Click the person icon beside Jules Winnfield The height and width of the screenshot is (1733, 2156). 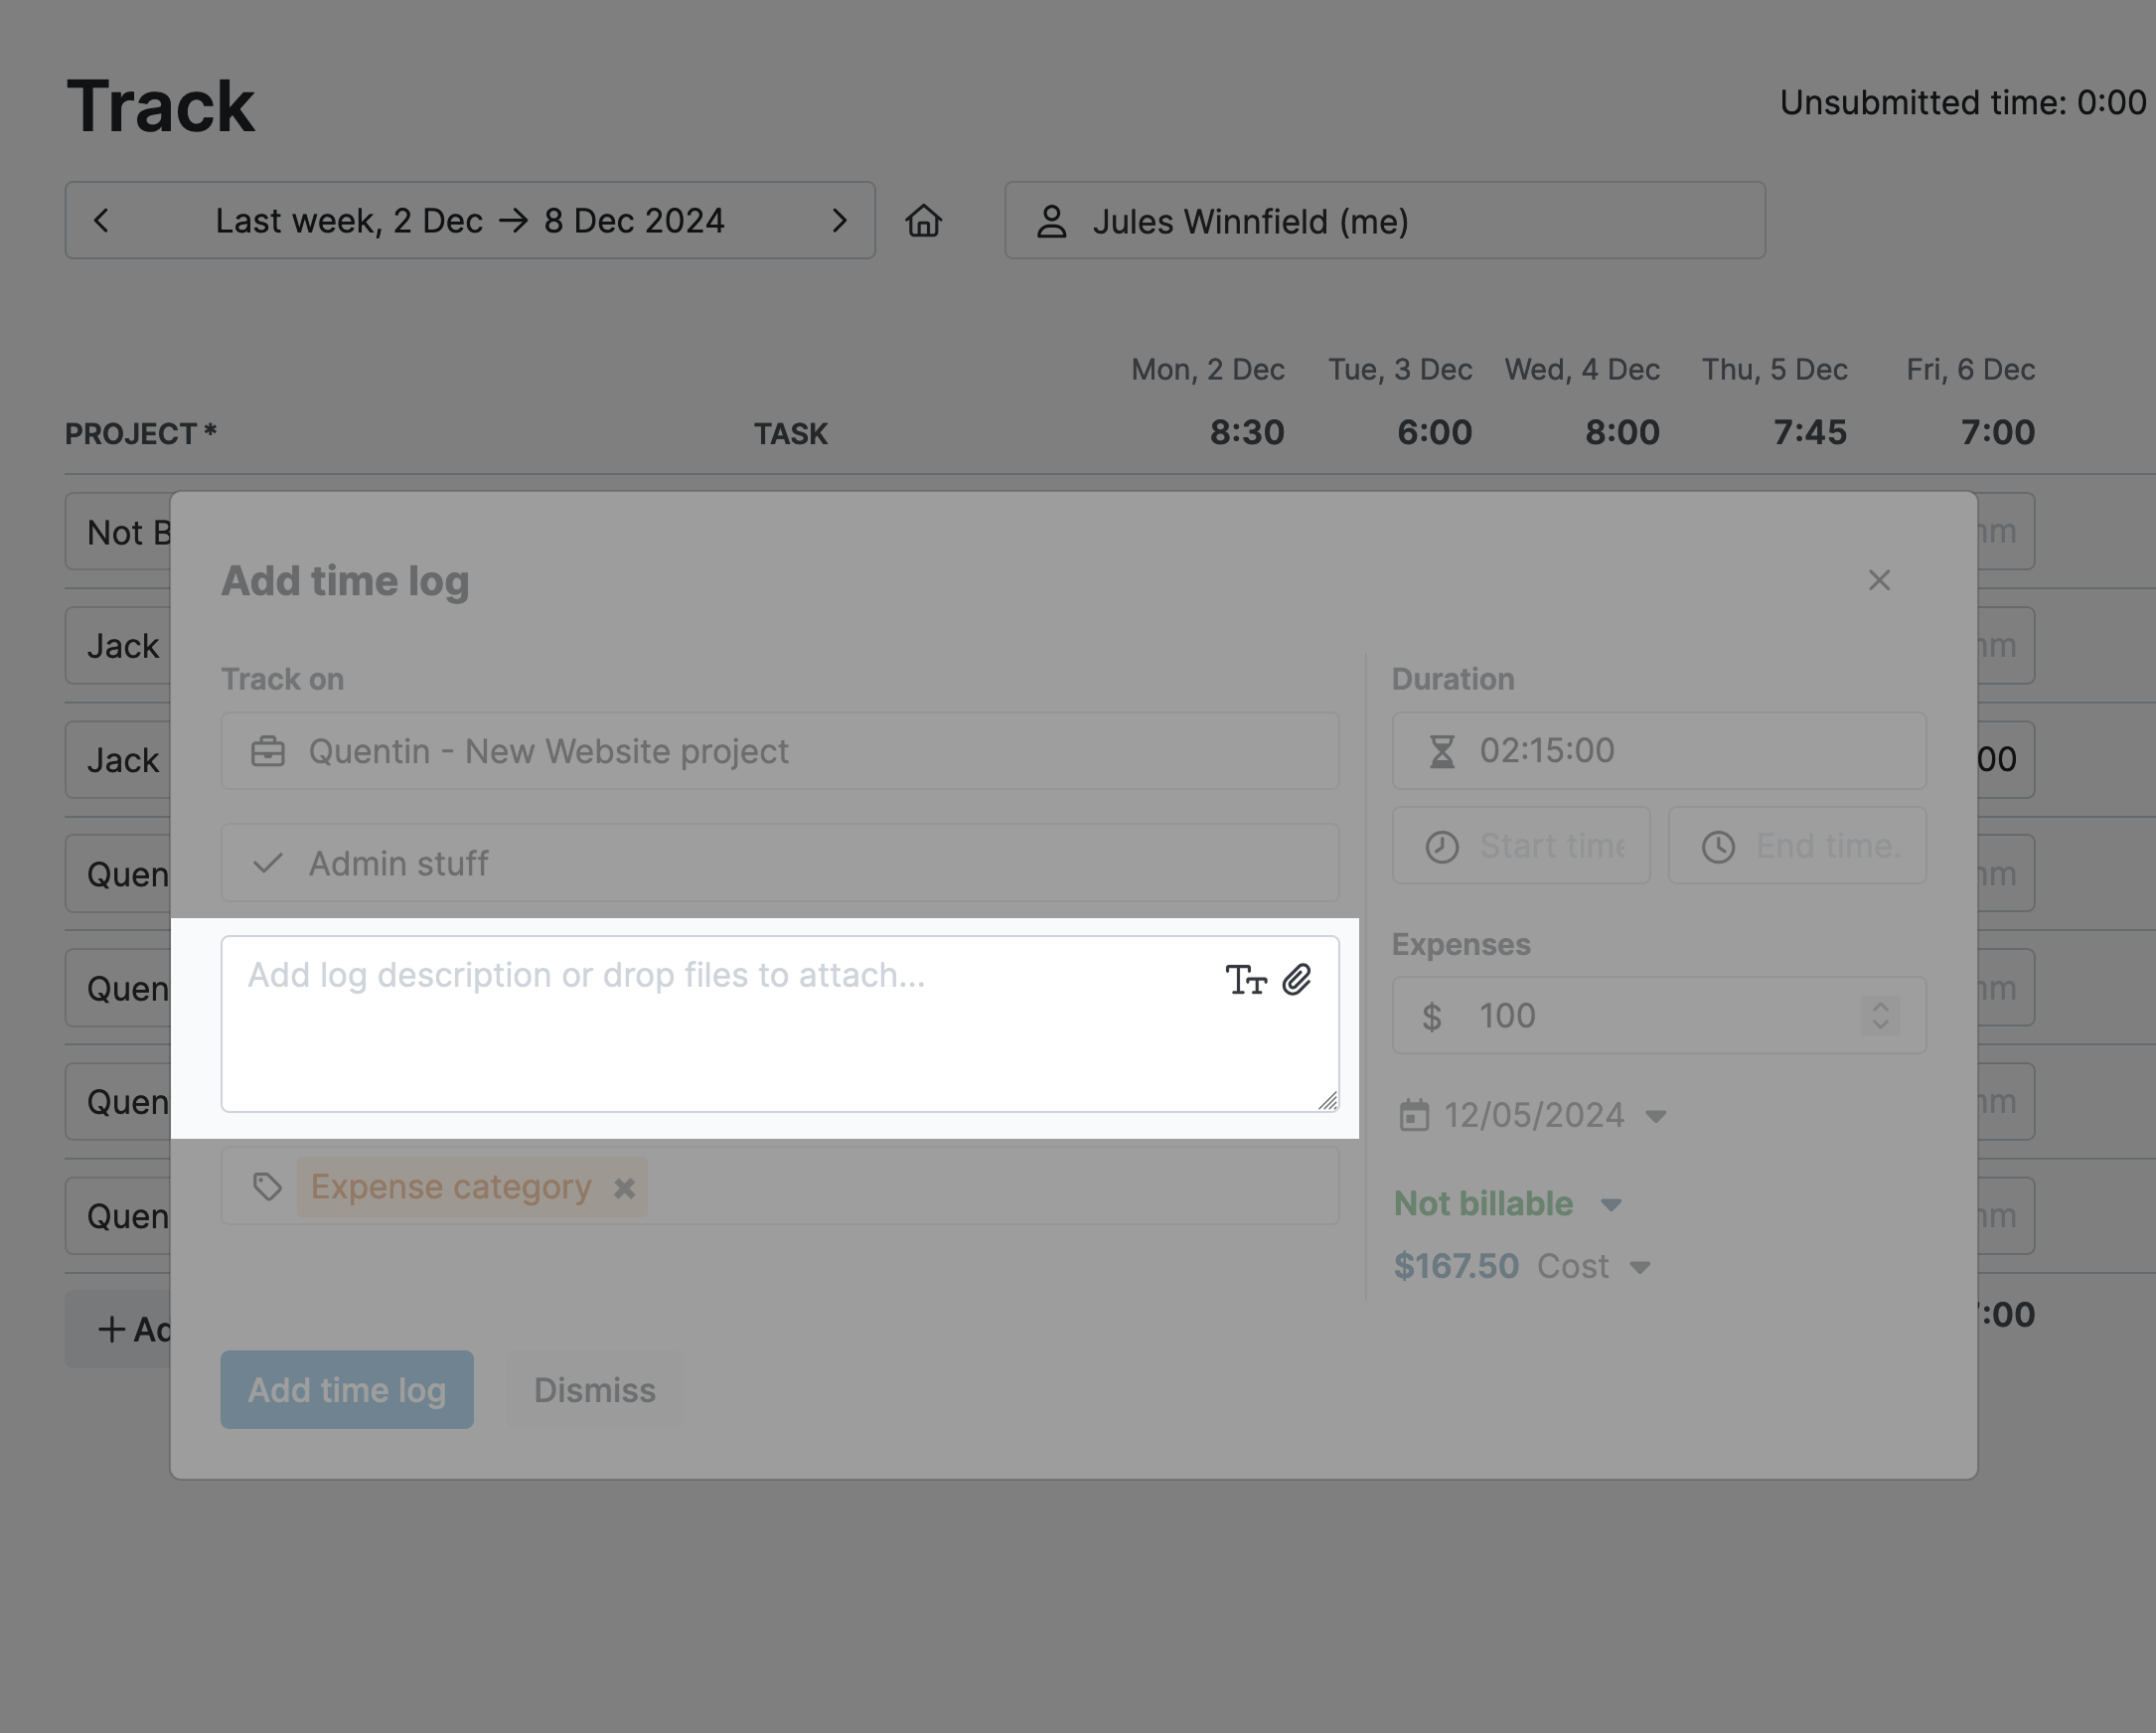(1052, 221)
